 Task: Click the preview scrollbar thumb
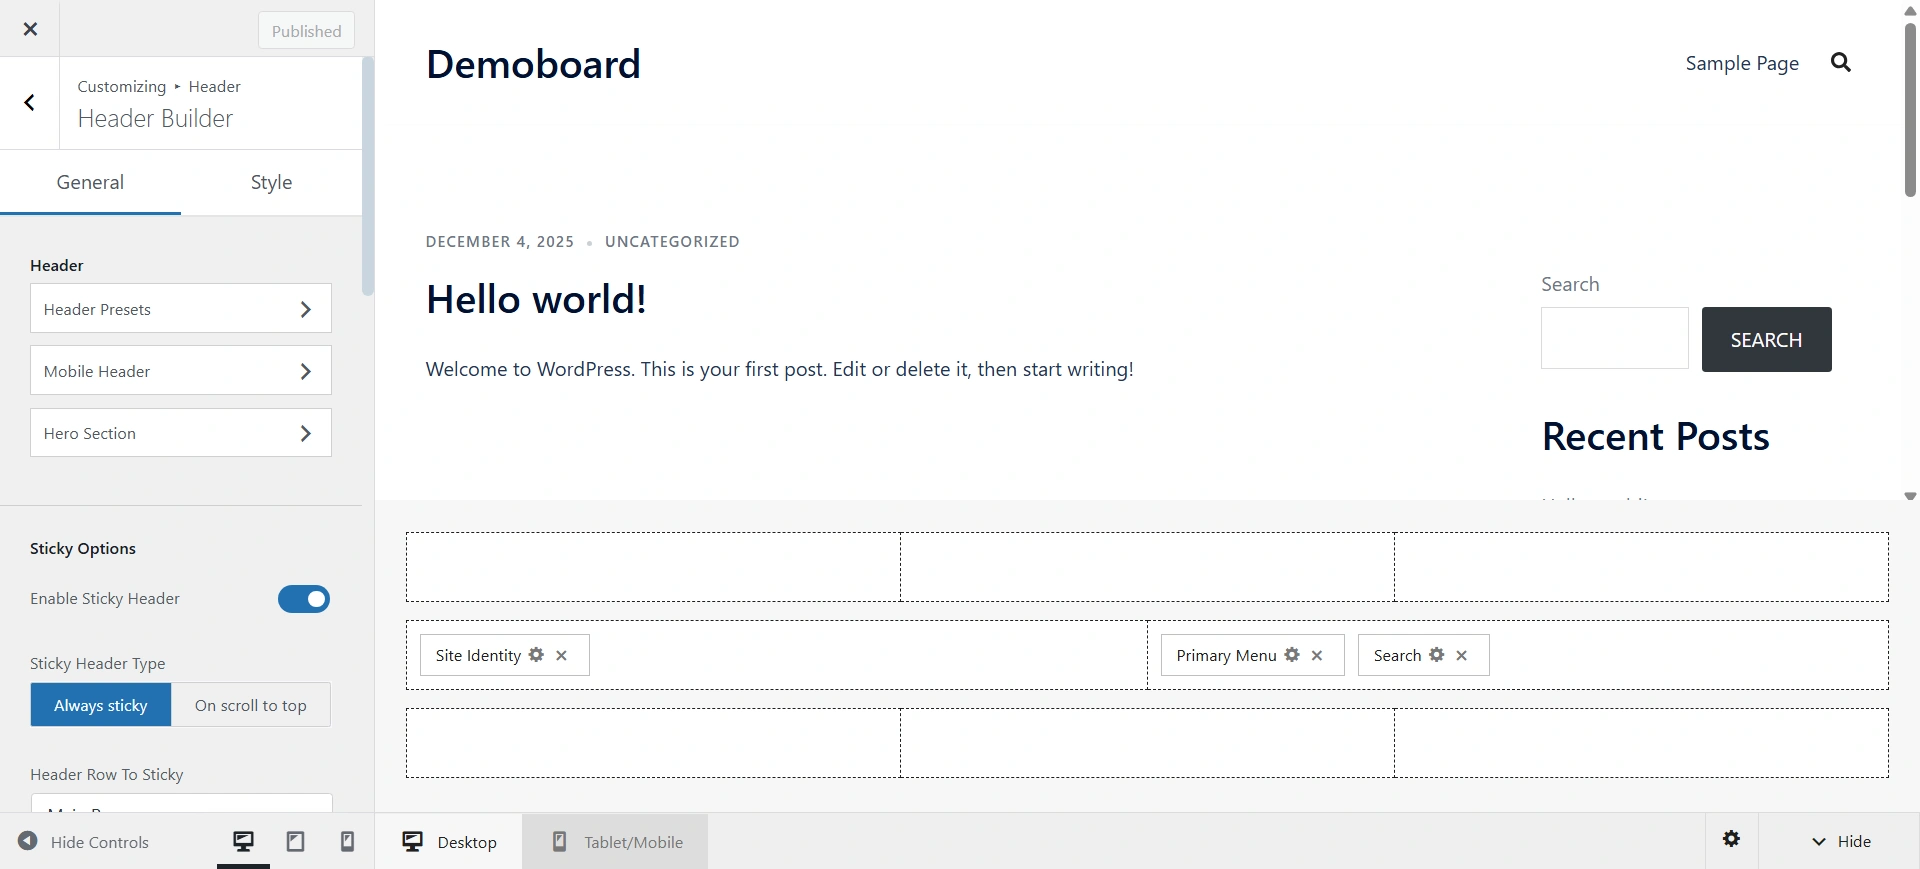pos(1910,108)
